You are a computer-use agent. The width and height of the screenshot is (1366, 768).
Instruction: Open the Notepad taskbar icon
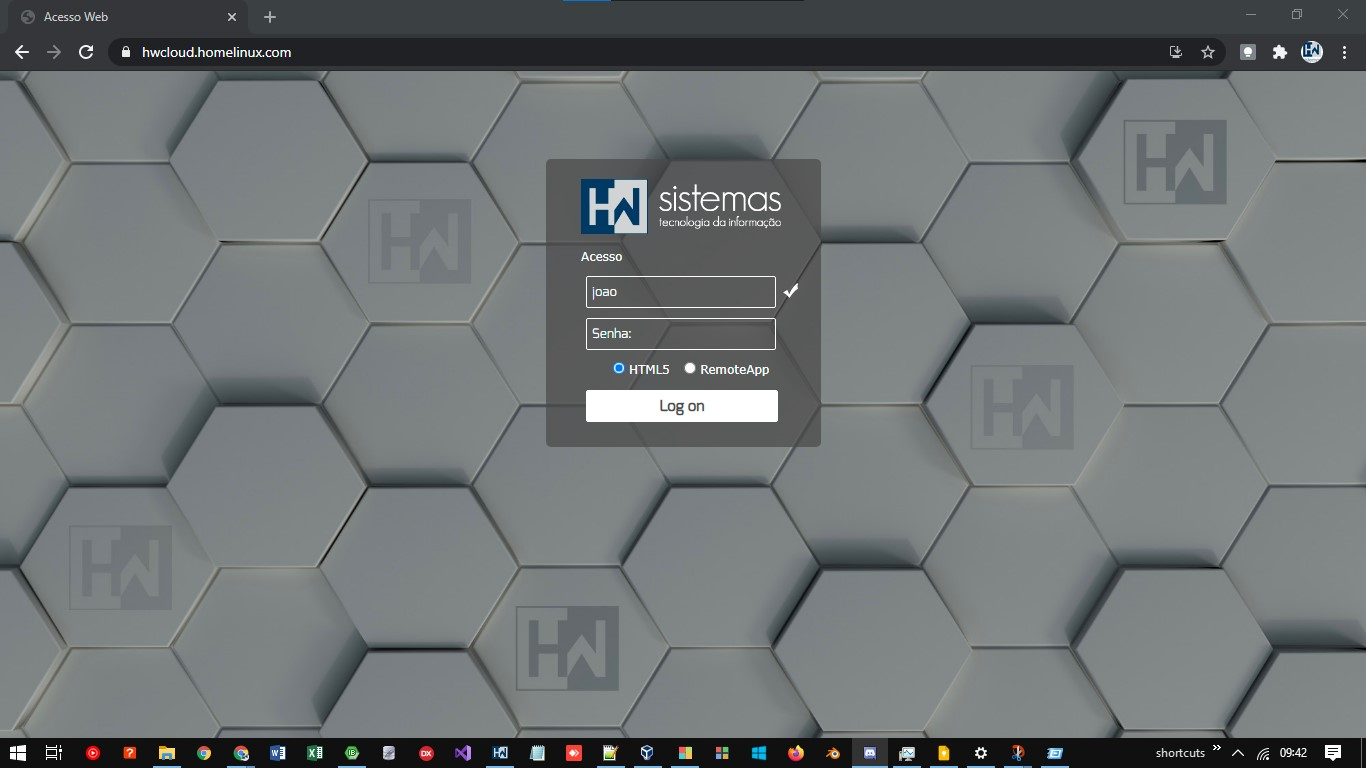coord(537,753)
